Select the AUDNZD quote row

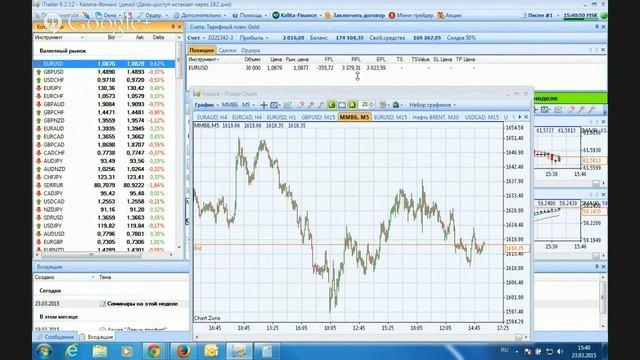(104, 169)
